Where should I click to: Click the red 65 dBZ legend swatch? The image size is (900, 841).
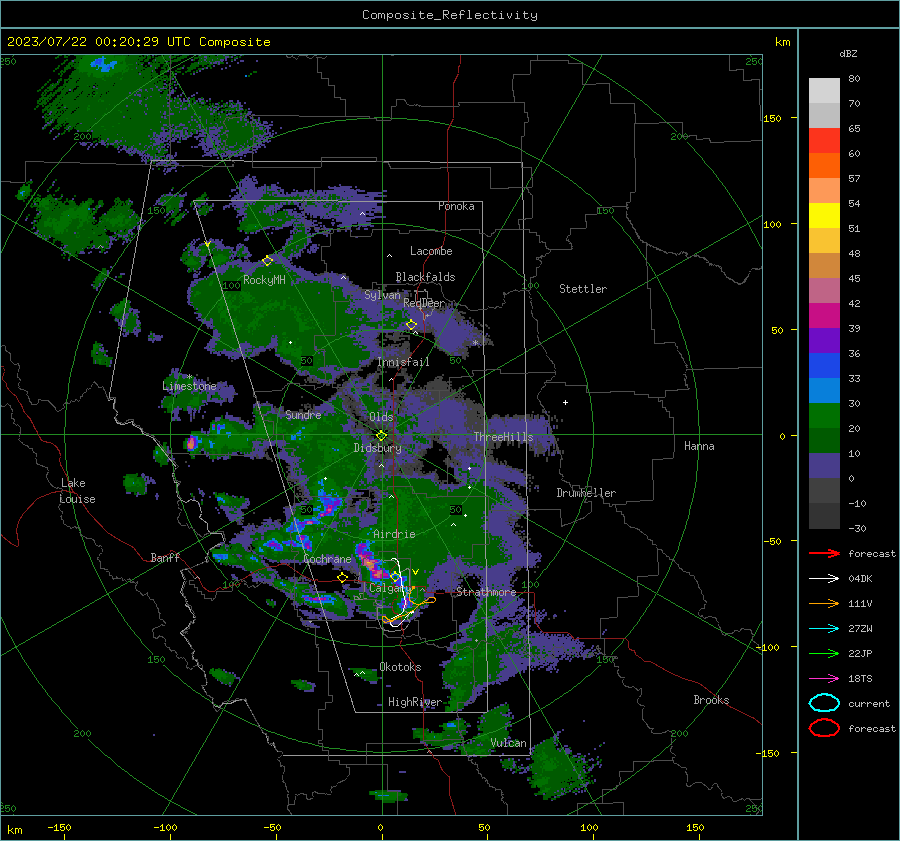click(x=824, y=140)
